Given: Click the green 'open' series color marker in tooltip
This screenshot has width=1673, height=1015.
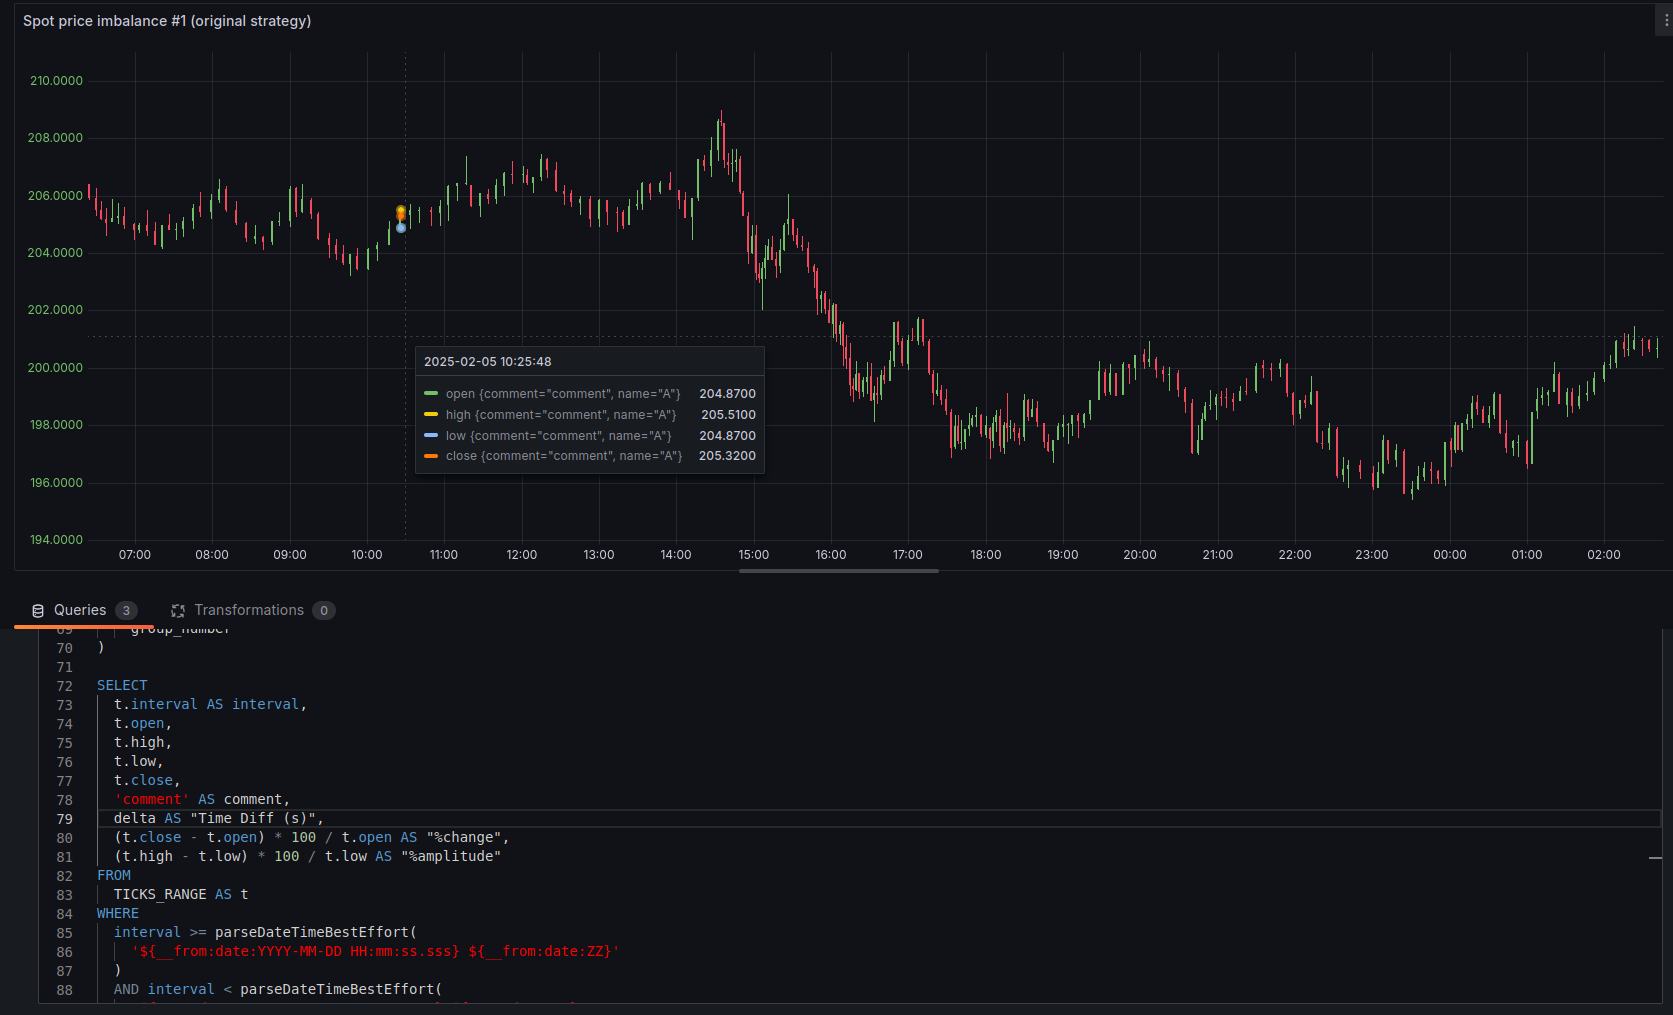Looking at the screenshot, I should tap(431, 394).
